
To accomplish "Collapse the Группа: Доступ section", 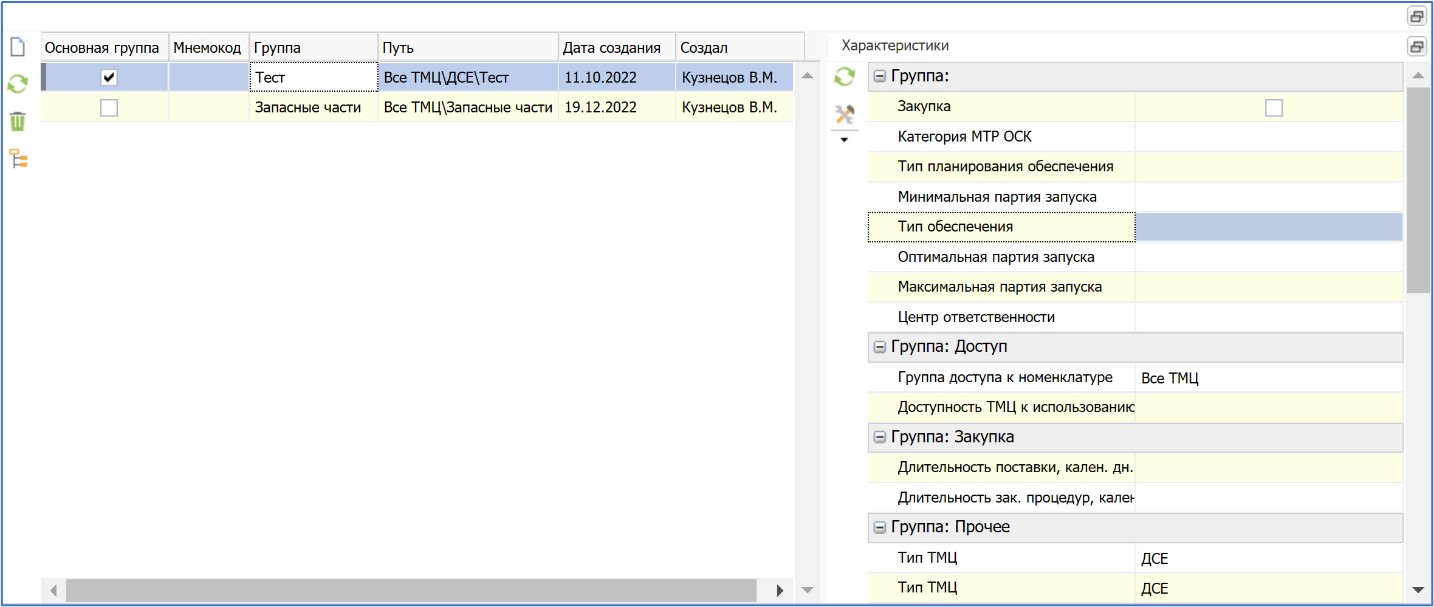I will click(880, 347).
